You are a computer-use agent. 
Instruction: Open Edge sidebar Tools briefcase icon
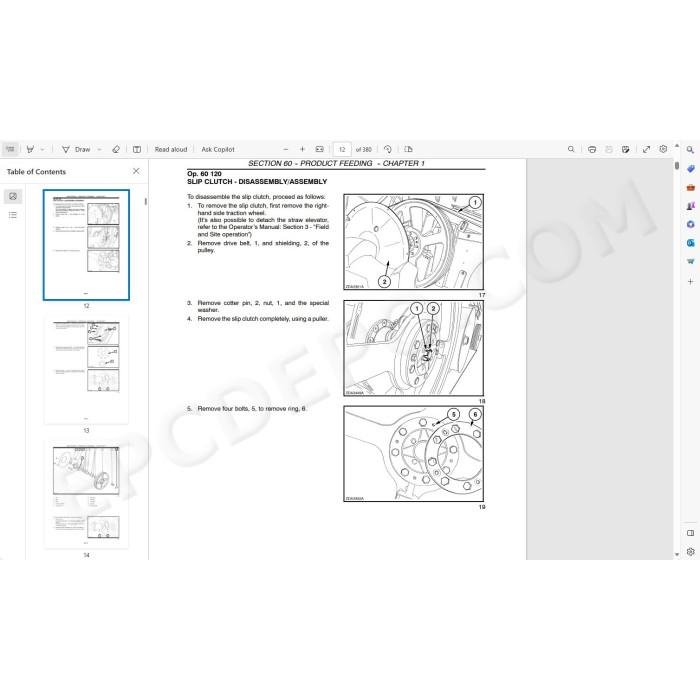pyautogui.click(x=691, y=188)
